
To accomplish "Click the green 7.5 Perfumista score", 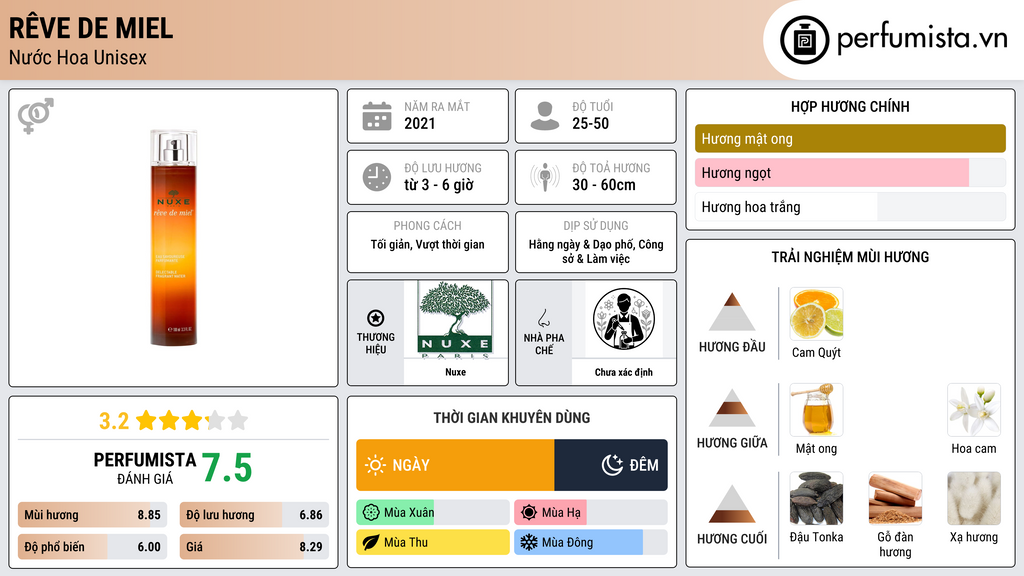I will tap(227, 468).
